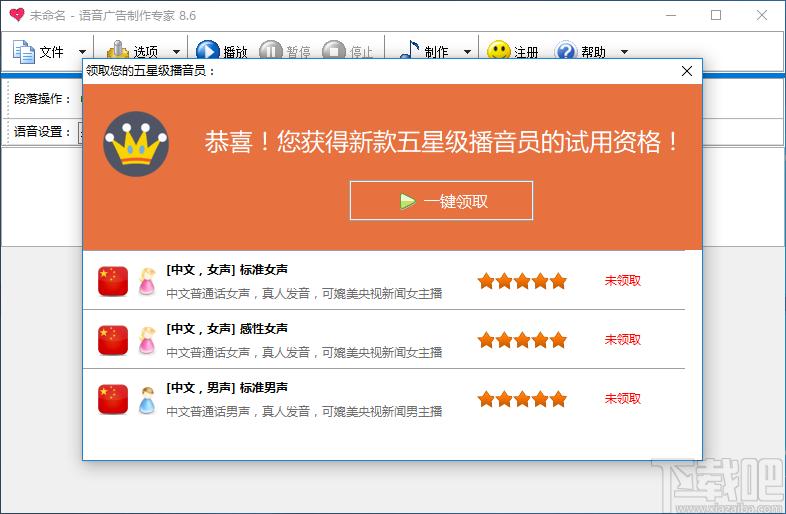
Task: Select the title [中文，女声] 感性女声
Action: click(x=227, y=329)
